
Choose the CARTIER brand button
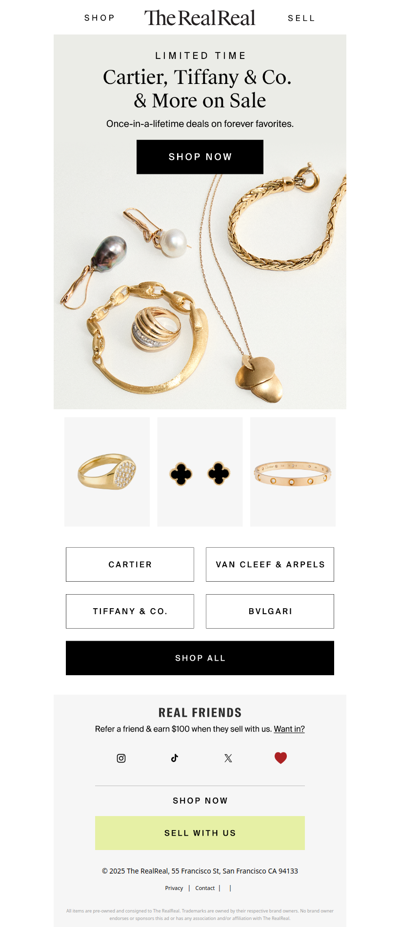[x=130, y=564]
